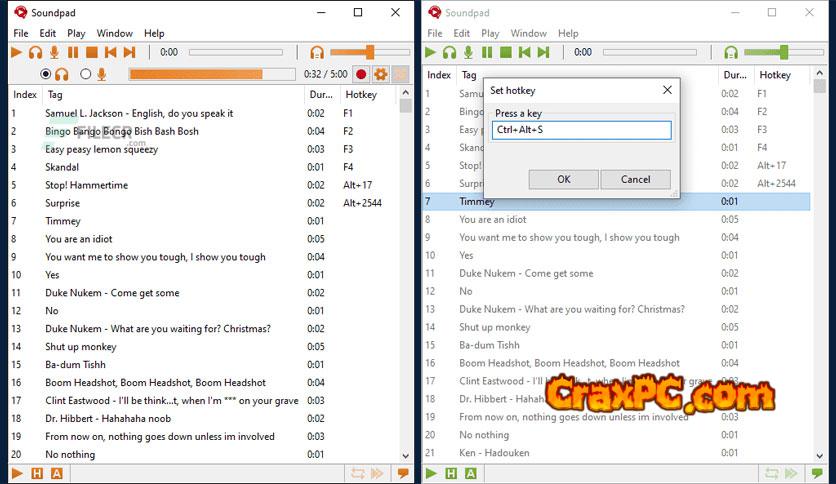Select the microphone radio button in the recorder bar

pyautogui.click(x=86, y=74)
